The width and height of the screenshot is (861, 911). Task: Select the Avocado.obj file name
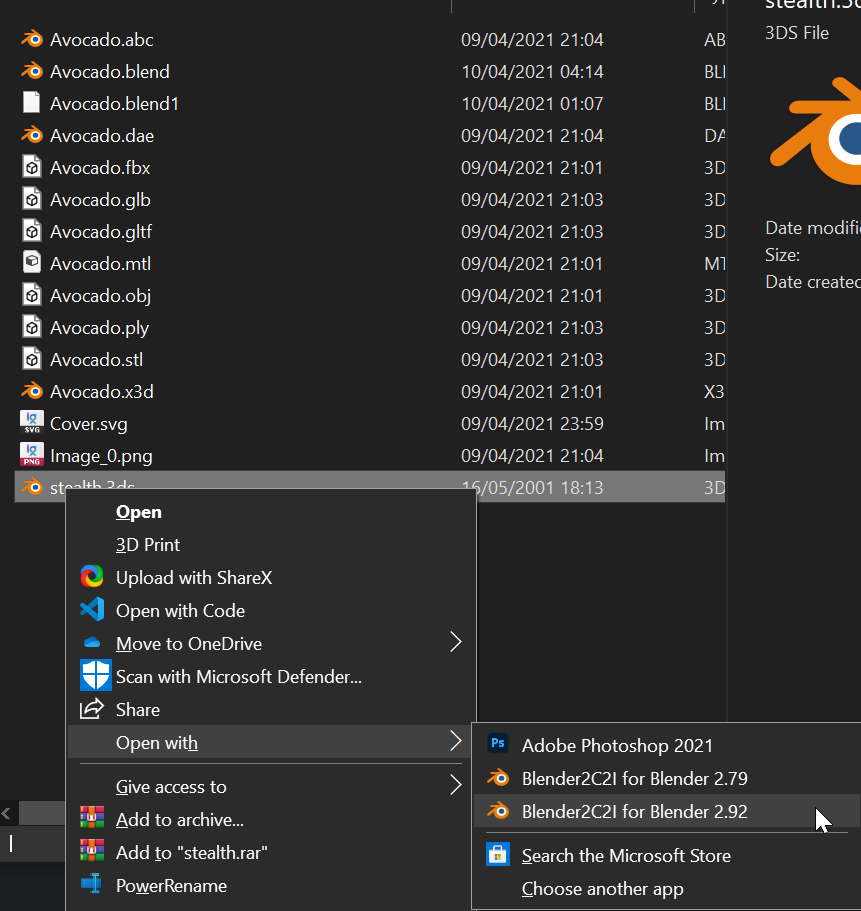(101, 296)
